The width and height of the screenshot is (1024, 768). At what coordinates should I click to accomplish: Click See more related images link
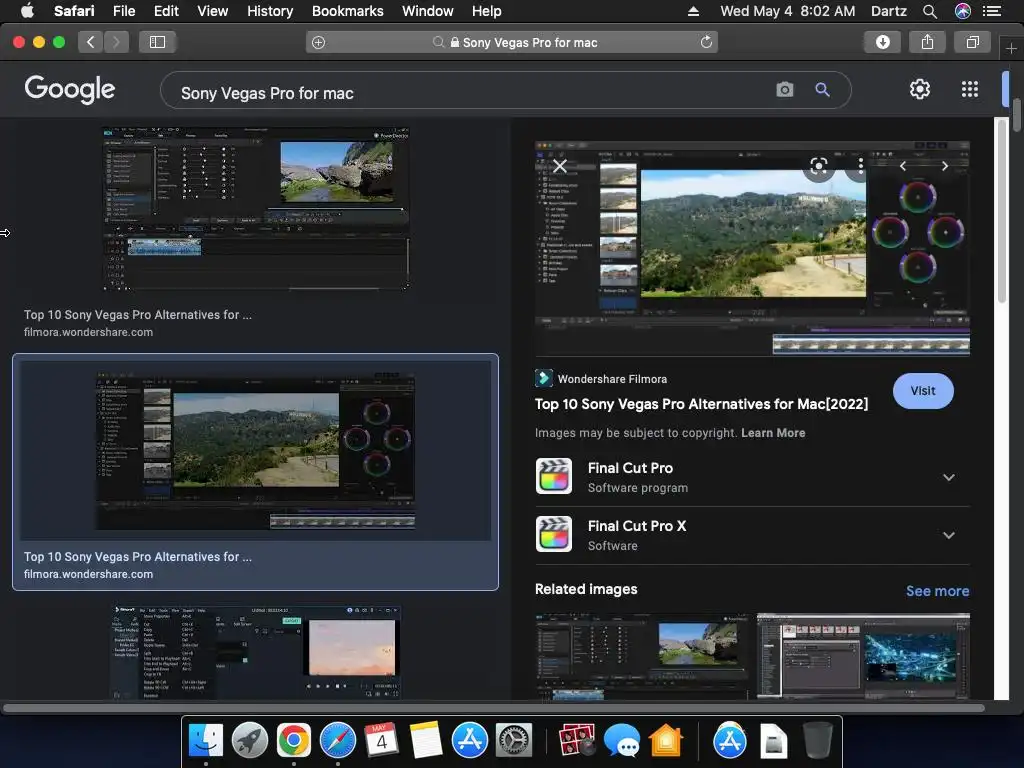click(937, 591)
